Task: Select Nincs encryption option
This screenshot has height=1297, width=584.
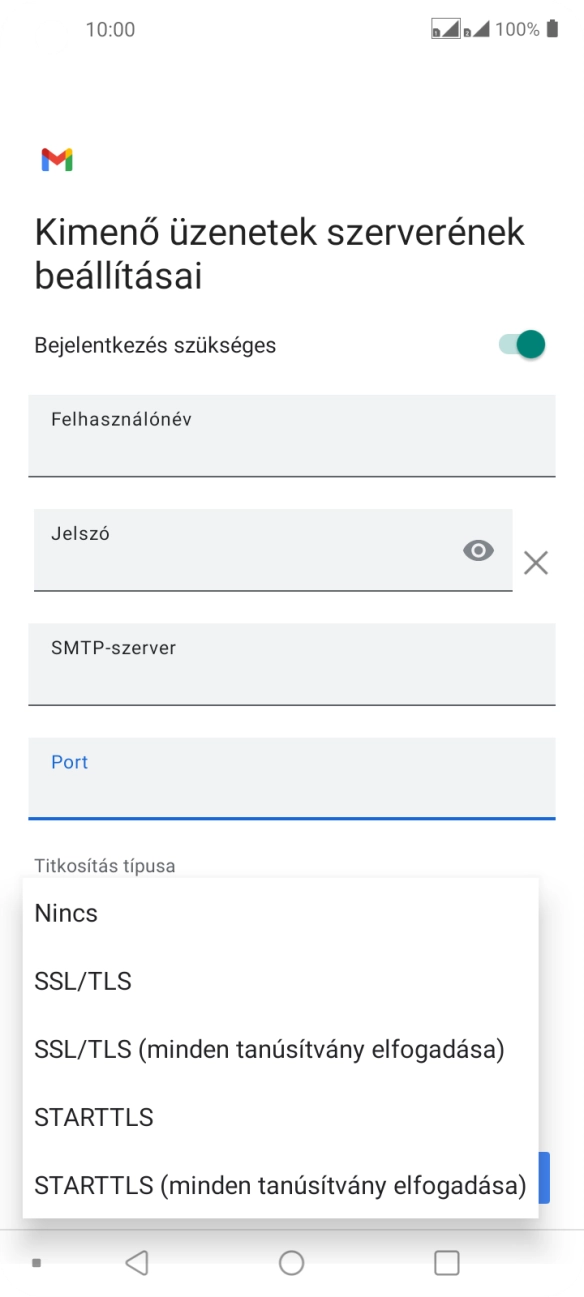Action: [65, 913]
